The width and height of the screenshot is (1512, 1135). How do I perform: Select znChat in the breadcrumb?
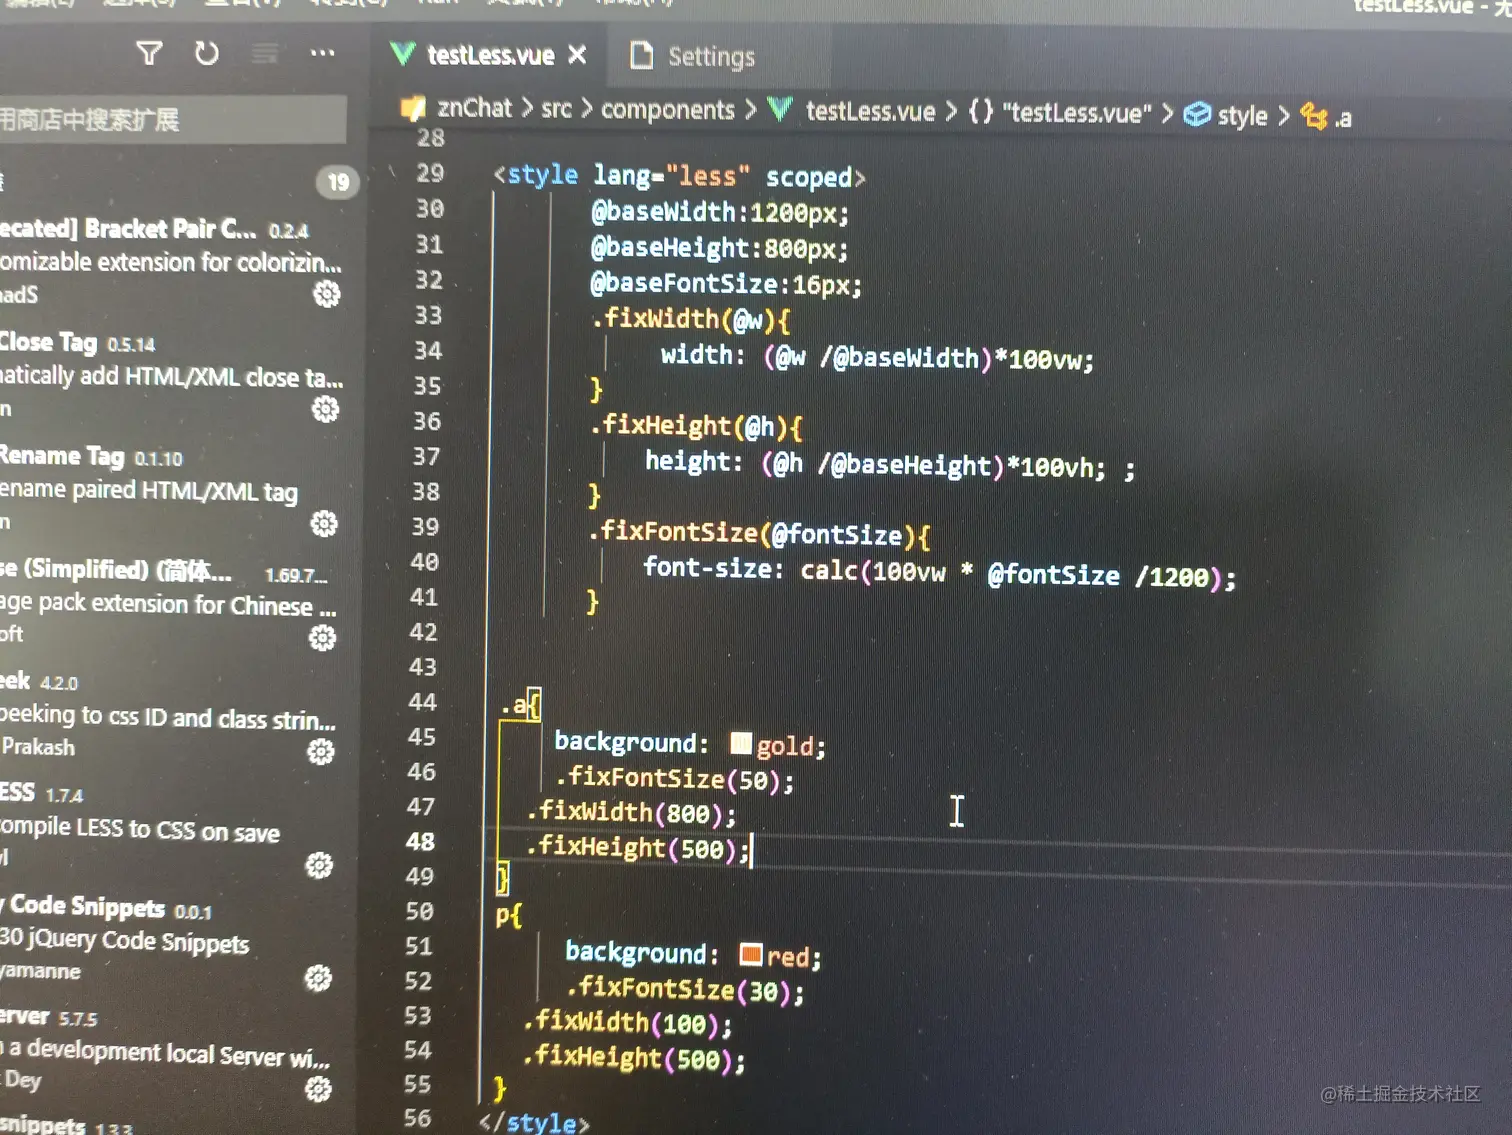tap(473, 108)
